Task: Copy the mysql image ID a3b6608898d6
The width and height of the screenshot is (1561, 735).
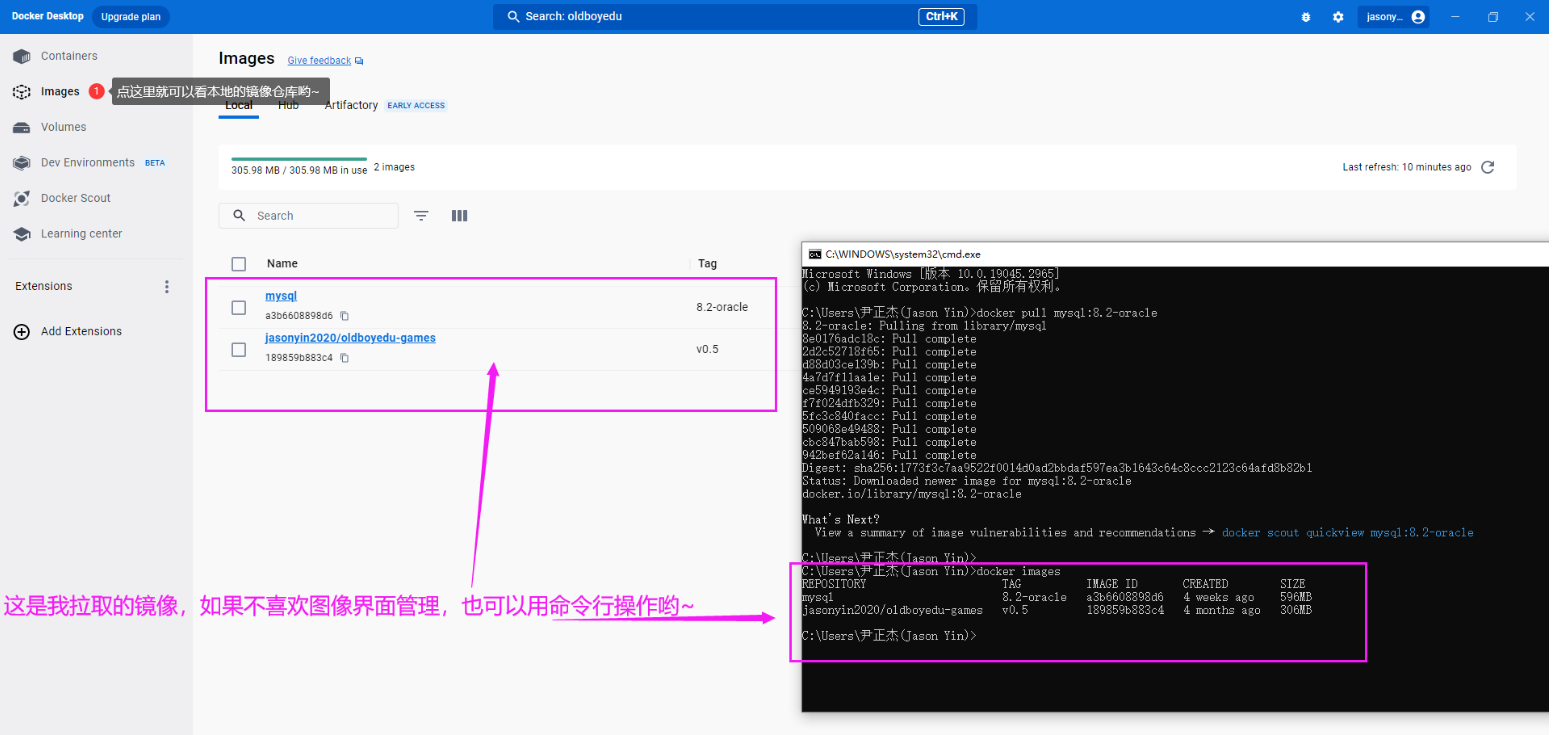Action: click(344, 316)
